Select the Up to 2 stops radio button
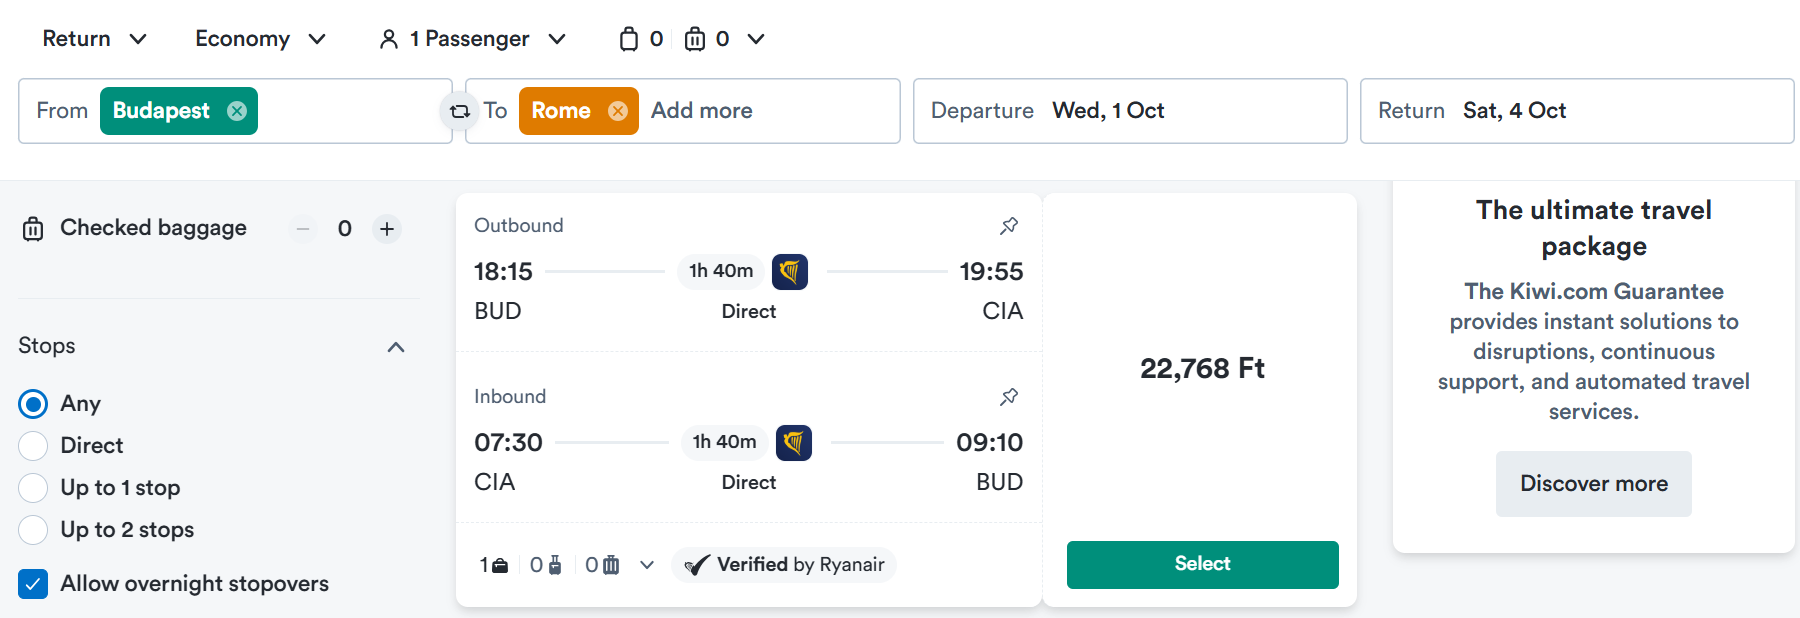 (33, 530)
